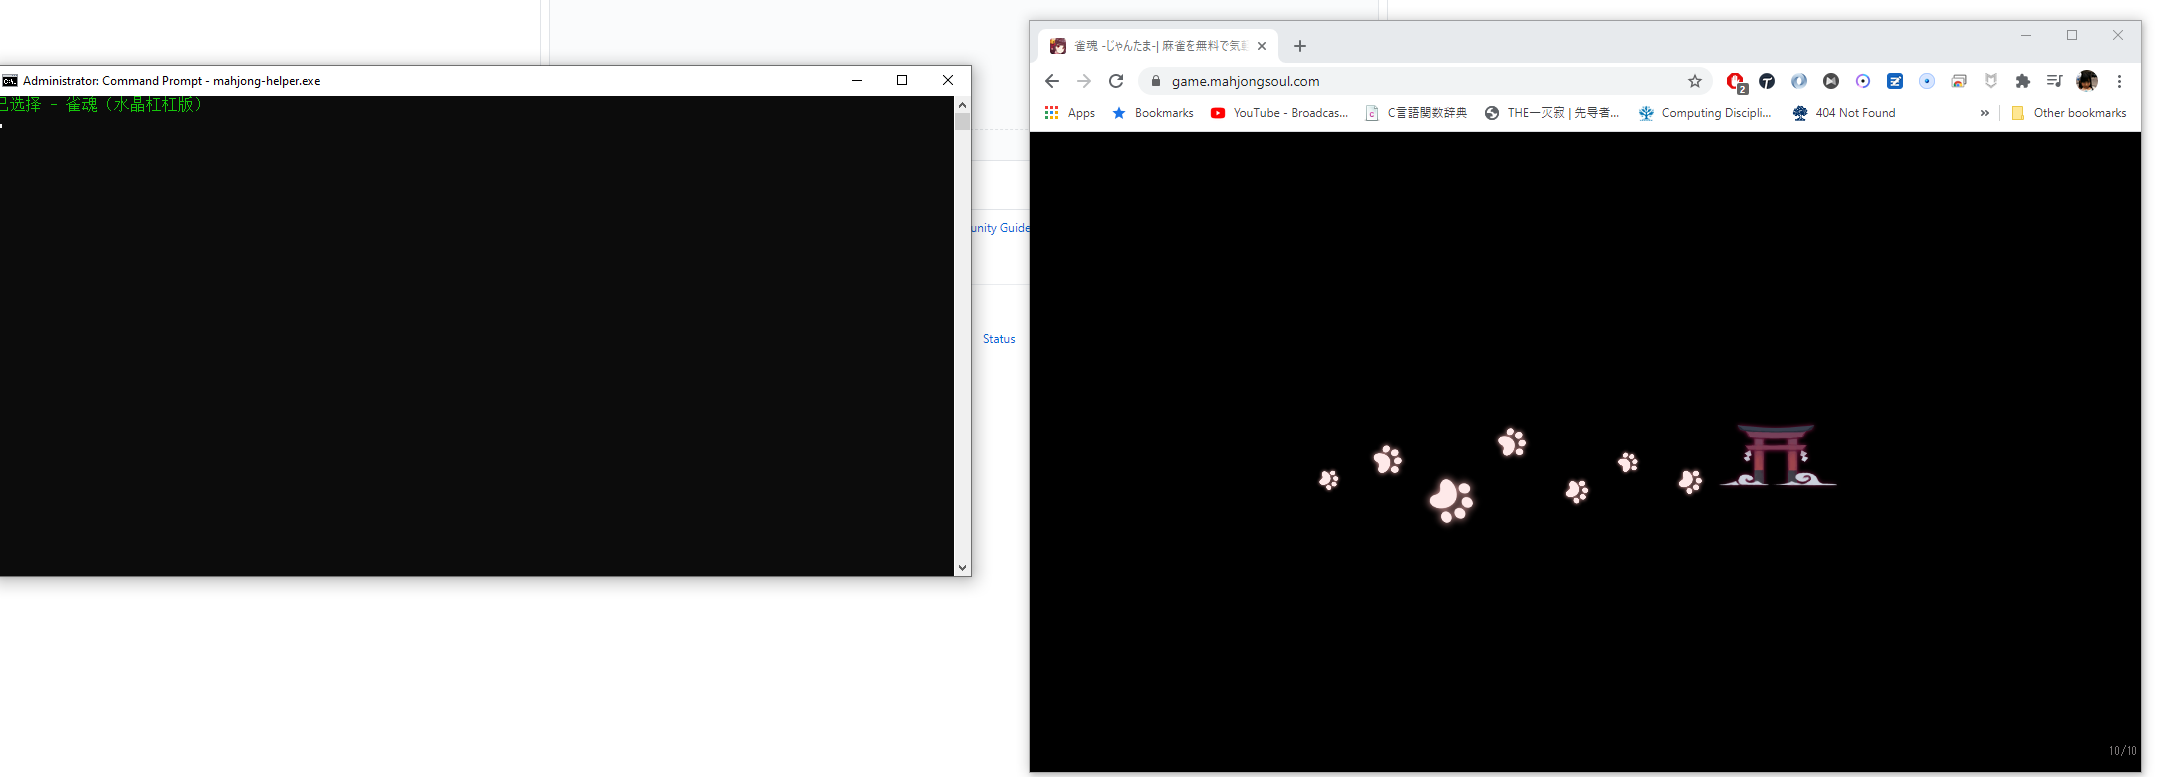Click the address bar URL
This screenshot has width=2157, height=777.
pos(1245,81)
